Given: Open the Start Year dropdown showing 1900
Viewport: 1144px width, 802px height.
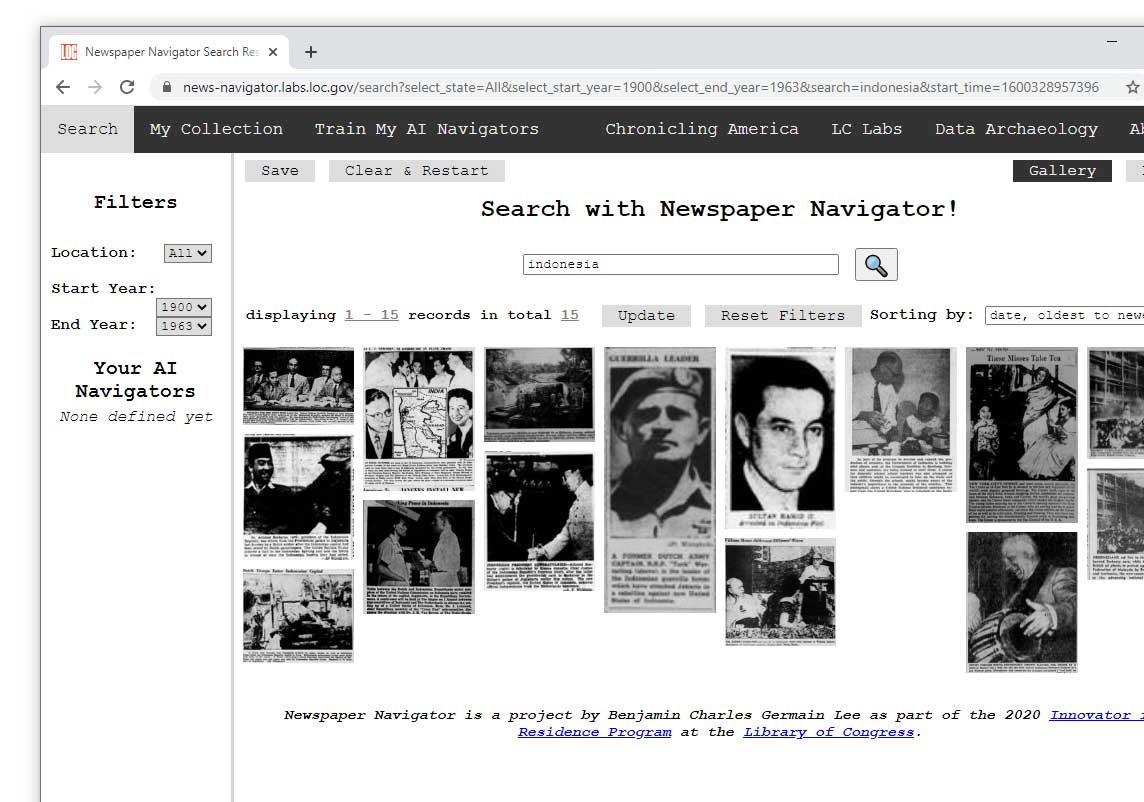Looking at the screenshot, I should coord(184,307).
